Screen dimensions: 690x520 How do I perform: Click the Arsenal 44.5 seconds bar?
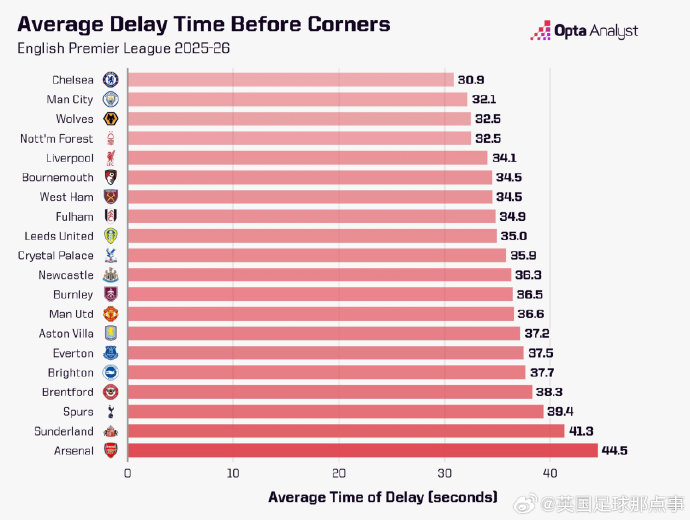coord(362,450)
